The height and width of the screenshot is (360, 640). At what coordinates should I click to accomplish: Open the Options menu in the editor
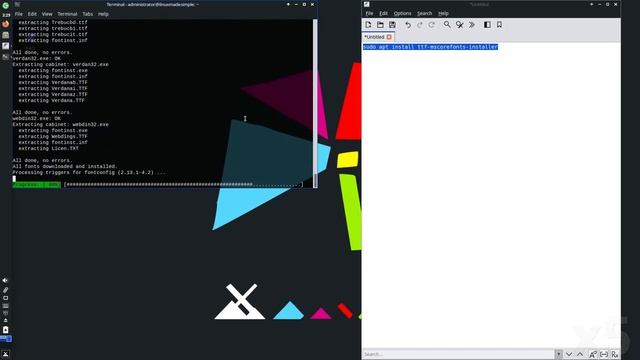(402, 13)
